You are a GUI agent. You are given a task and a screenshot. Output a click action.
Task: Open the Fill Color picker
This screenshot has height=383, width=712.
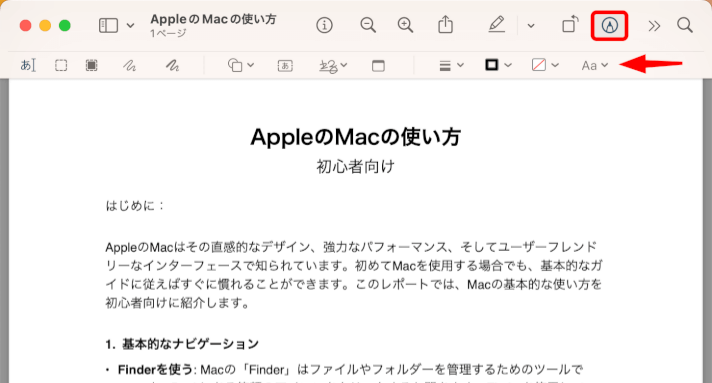click(545, 65)
